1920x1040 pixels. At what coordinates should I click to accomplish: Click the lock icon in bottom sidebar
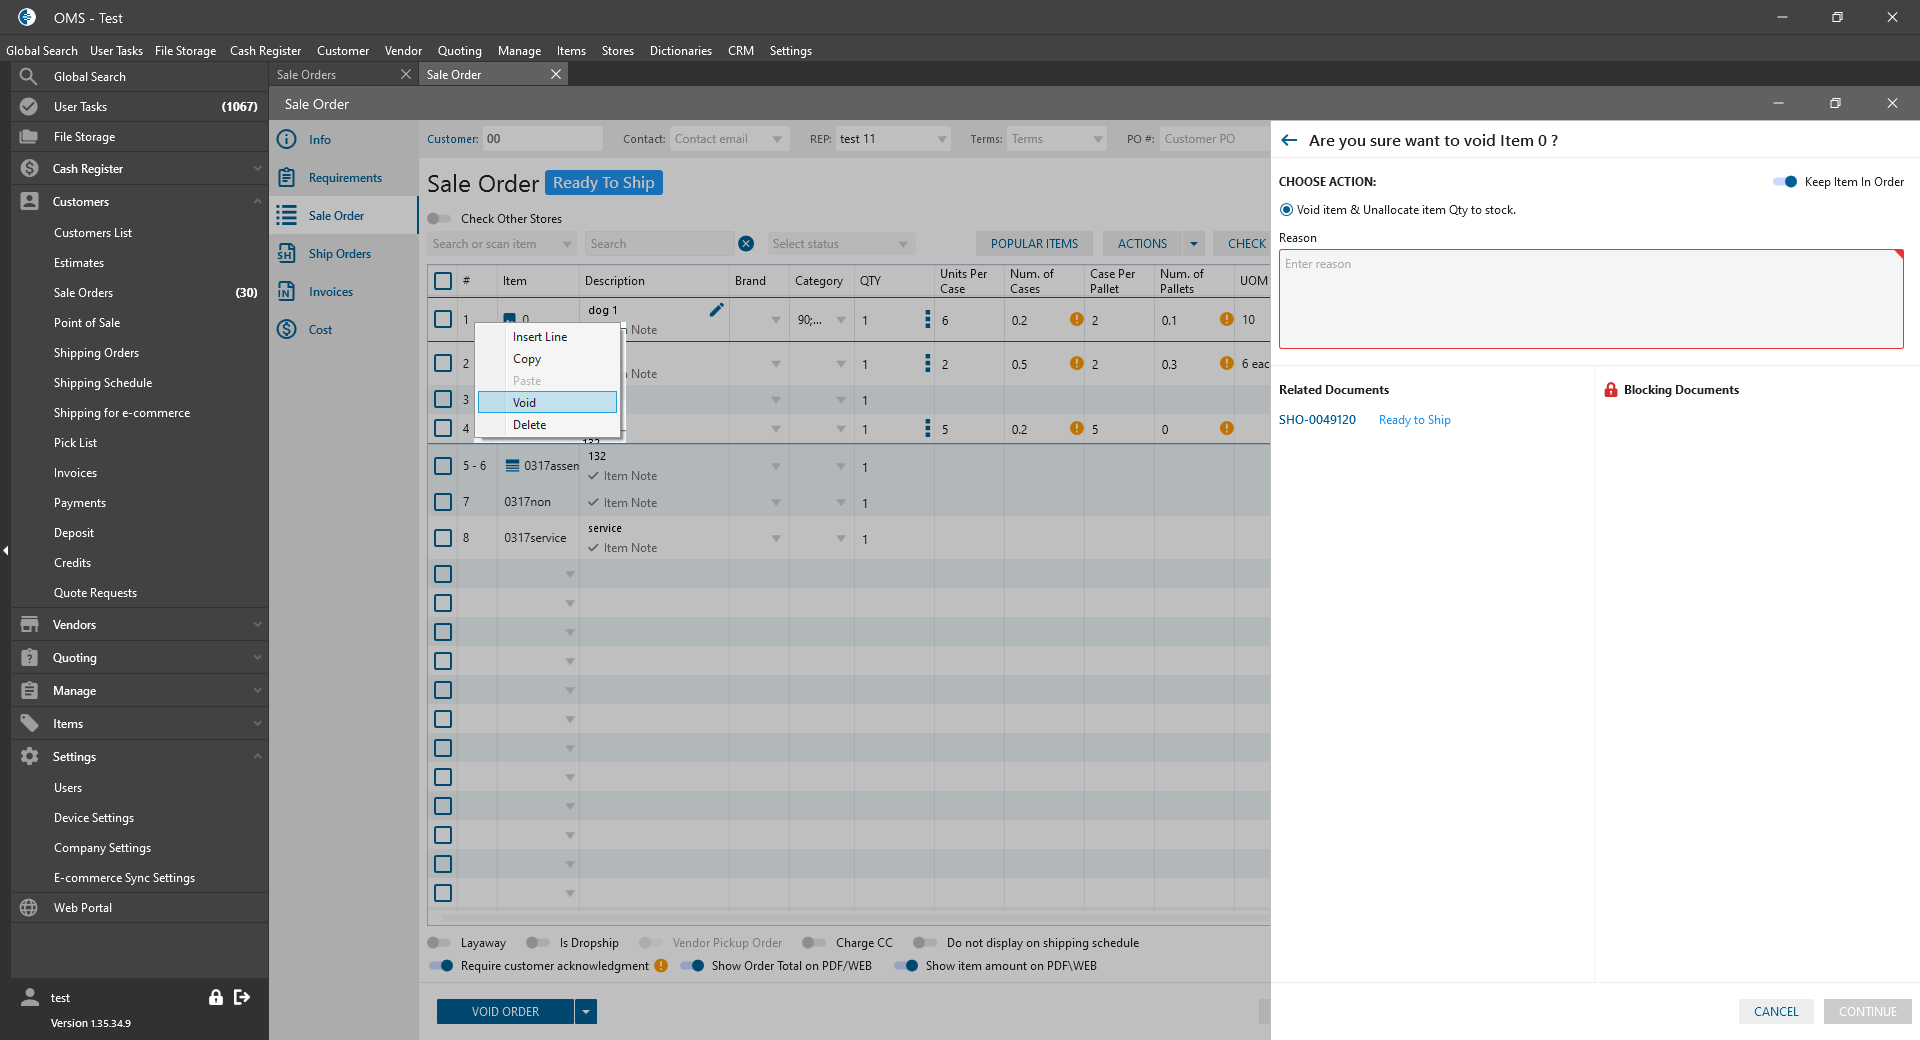(215, 997)
